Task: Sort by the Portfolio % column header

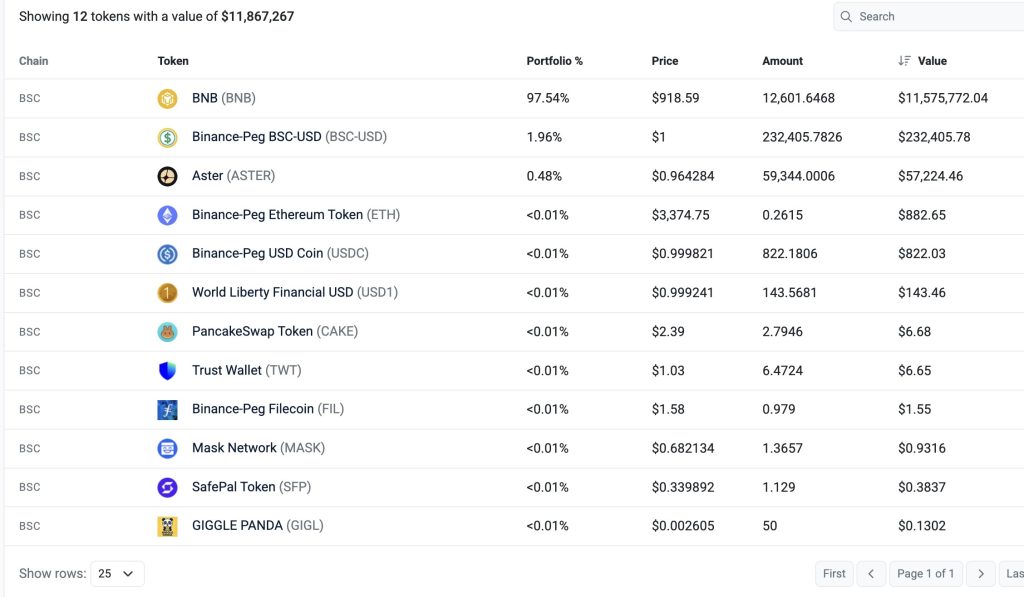Action: 554,61
